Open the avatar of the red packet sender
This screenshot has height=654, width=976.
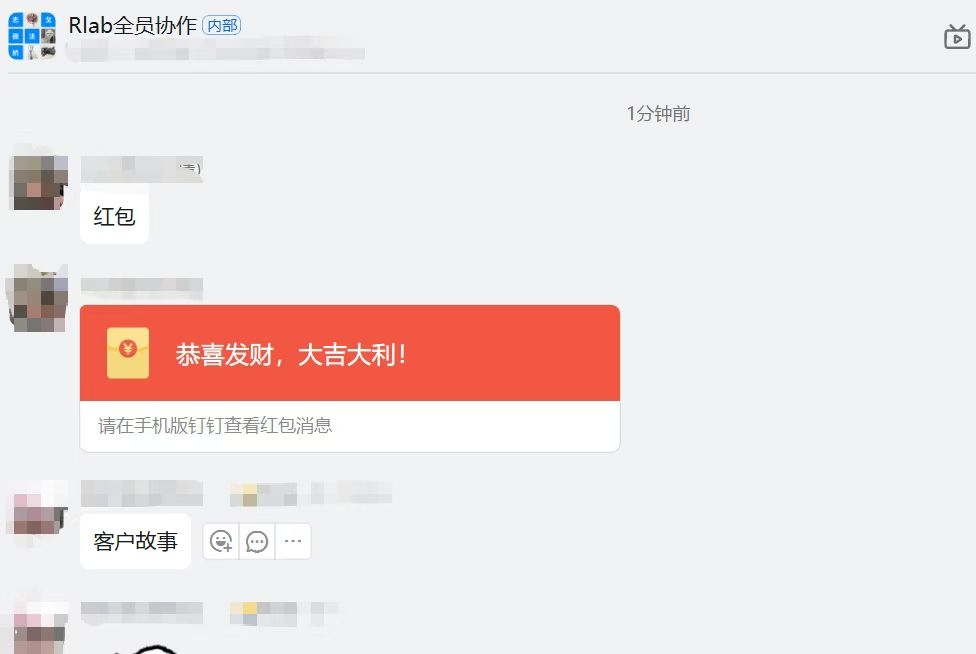[39, 299]
